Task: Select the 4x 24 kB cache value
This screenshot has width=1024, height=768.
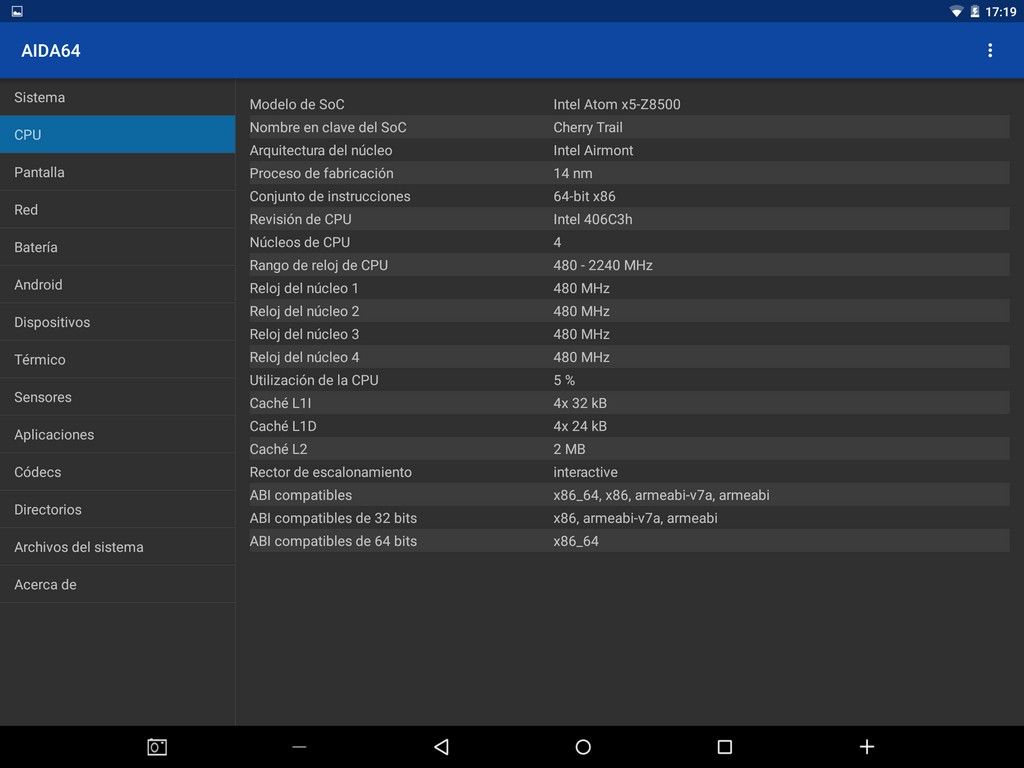Action: [580, 426]
